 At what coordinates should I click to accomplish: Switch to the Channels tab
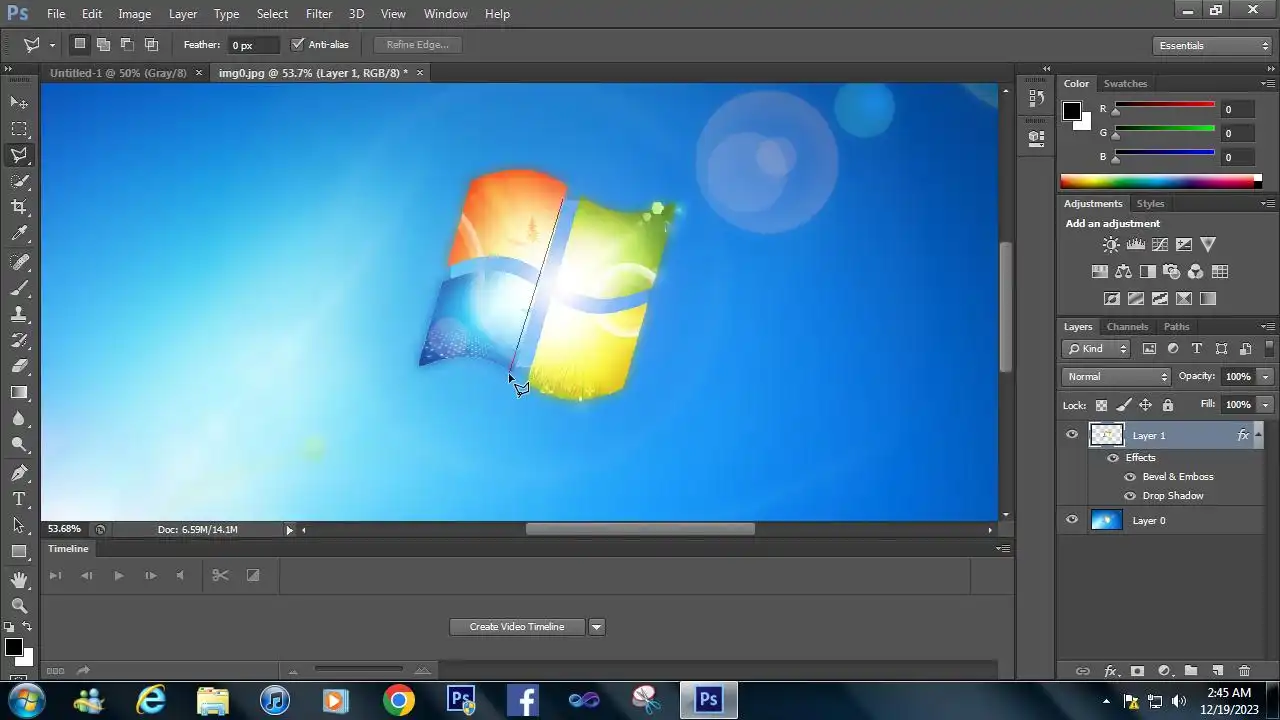point(1127,327)
